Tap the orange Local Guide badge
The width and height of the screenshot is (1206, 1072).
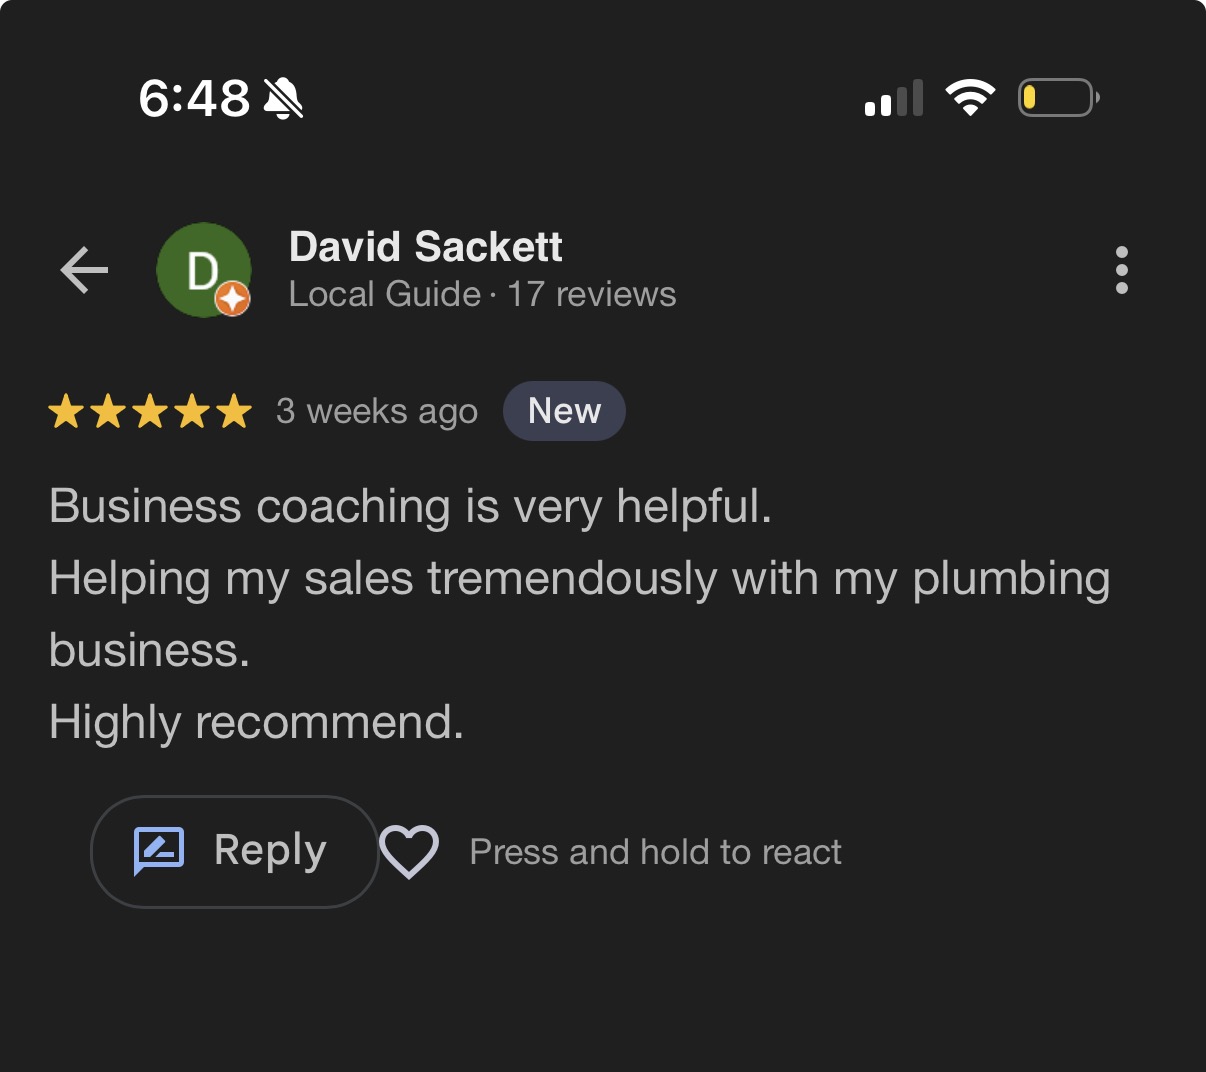233,298
